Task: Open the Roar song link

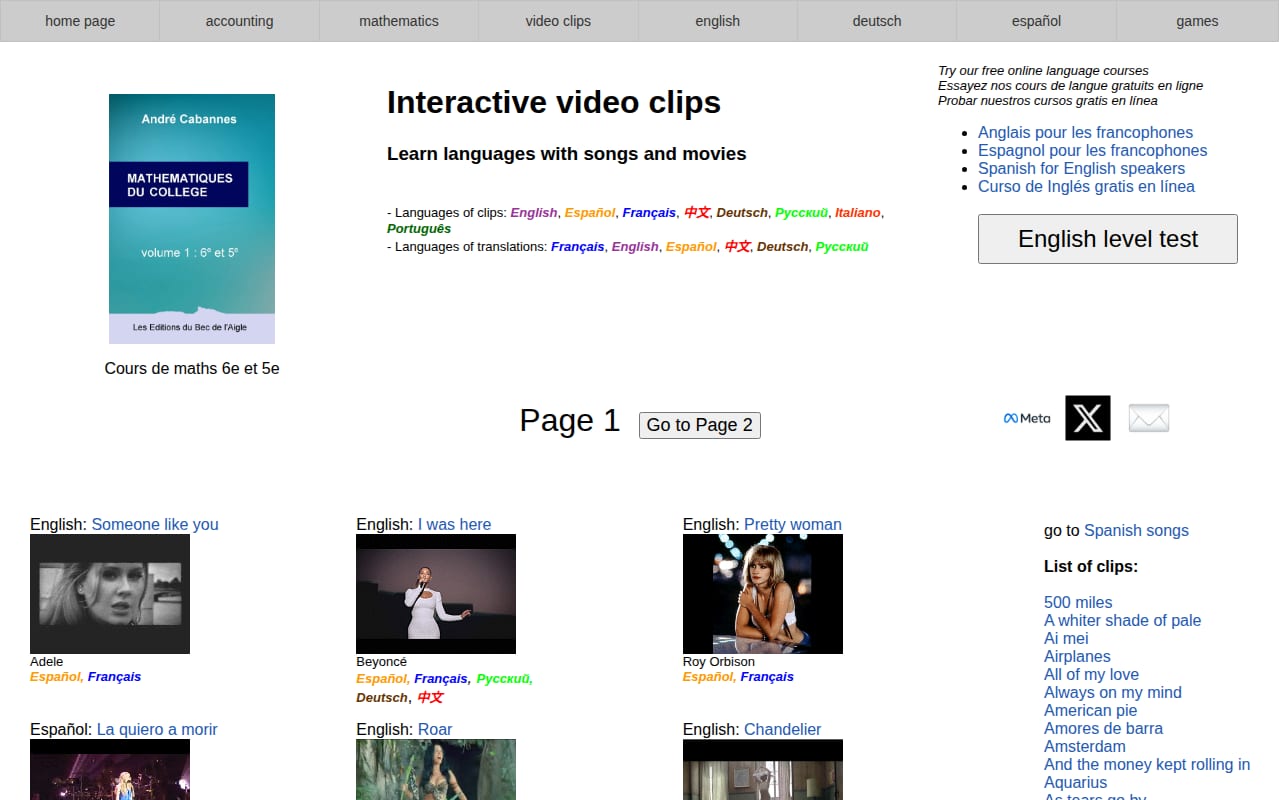Action: tap(435, 729)
